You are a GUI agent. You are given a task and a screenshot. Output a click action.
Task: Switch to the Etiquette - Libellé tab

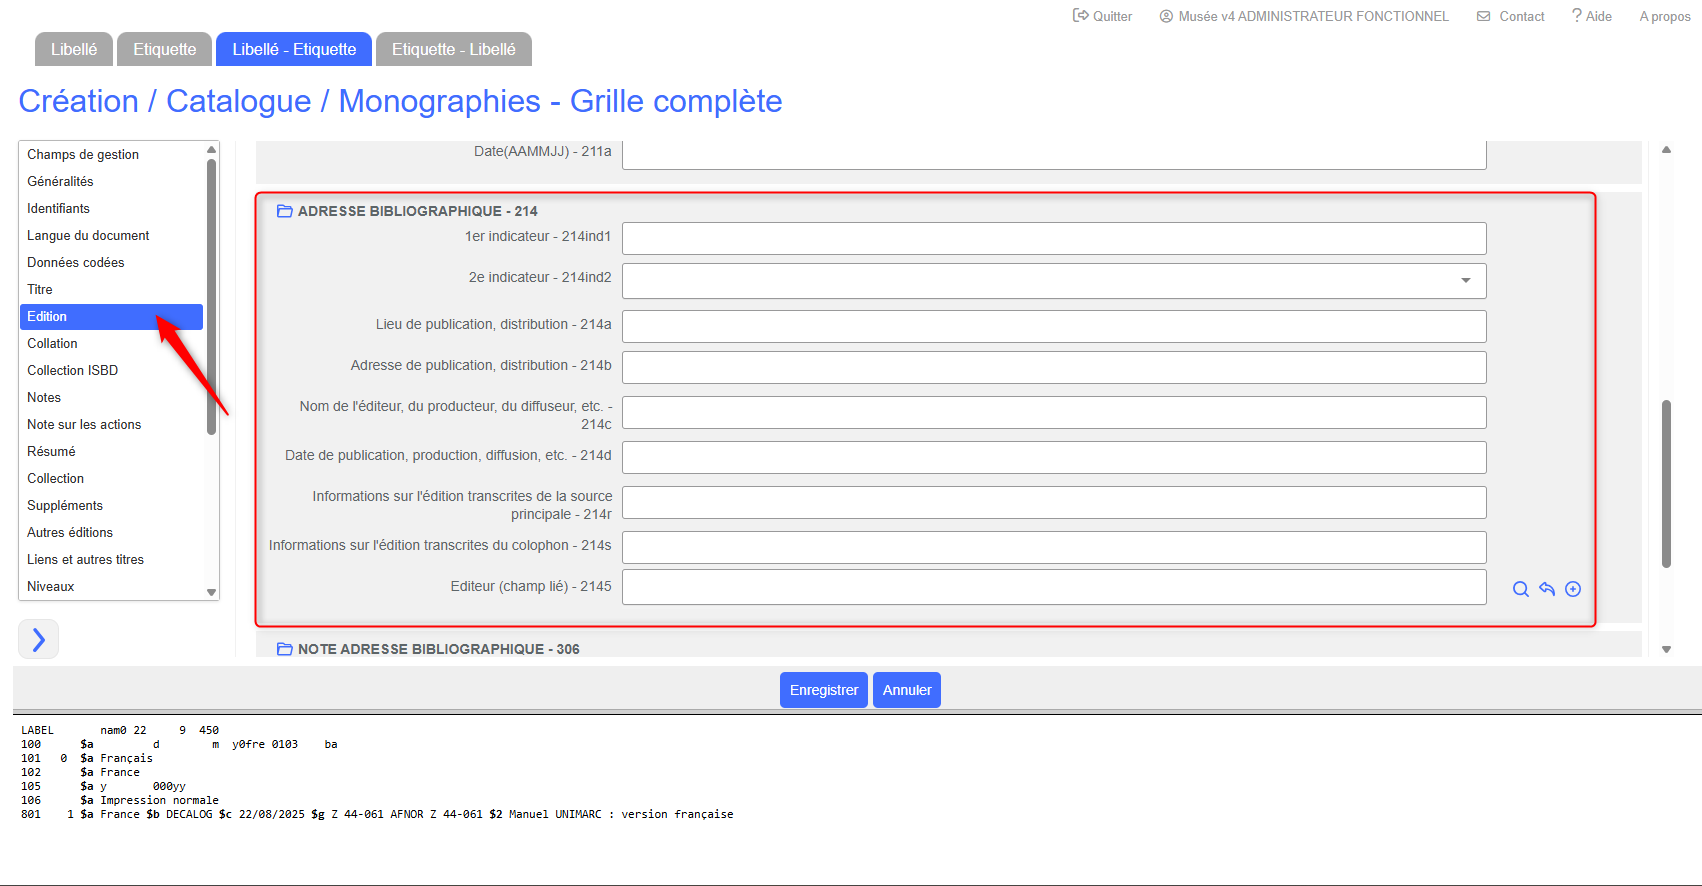pyautogui.click(x=453, y=49)
